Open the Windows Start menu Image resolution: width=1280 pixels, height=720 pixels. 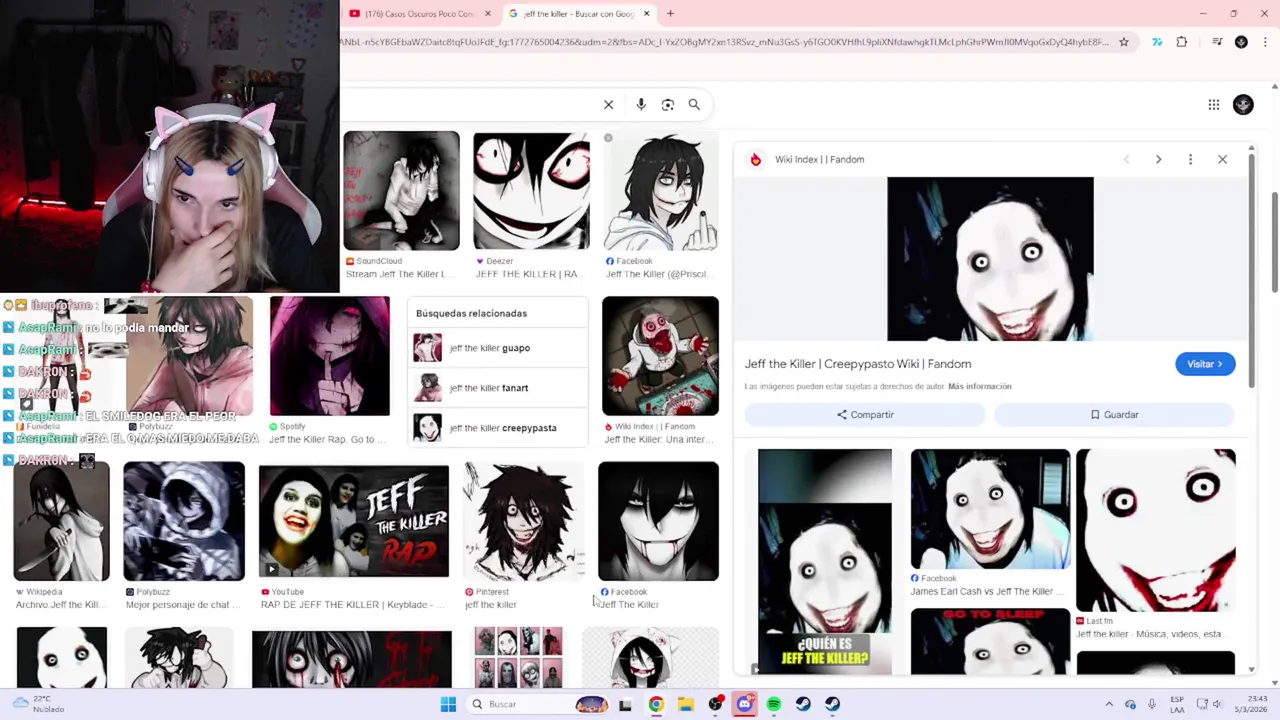point(448,704)
